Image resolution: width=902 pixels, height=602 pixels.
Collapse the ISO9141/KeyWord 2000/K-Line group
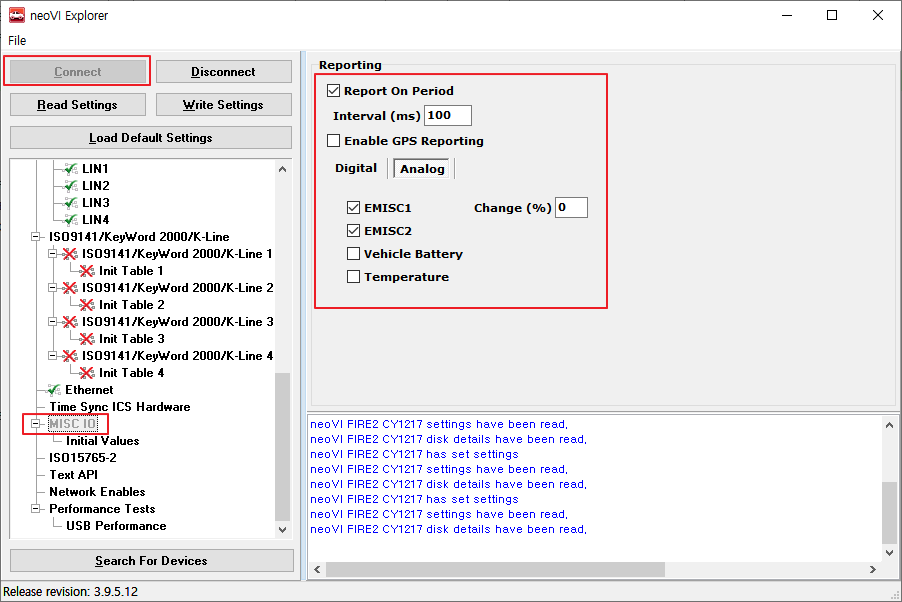[36, 237]
